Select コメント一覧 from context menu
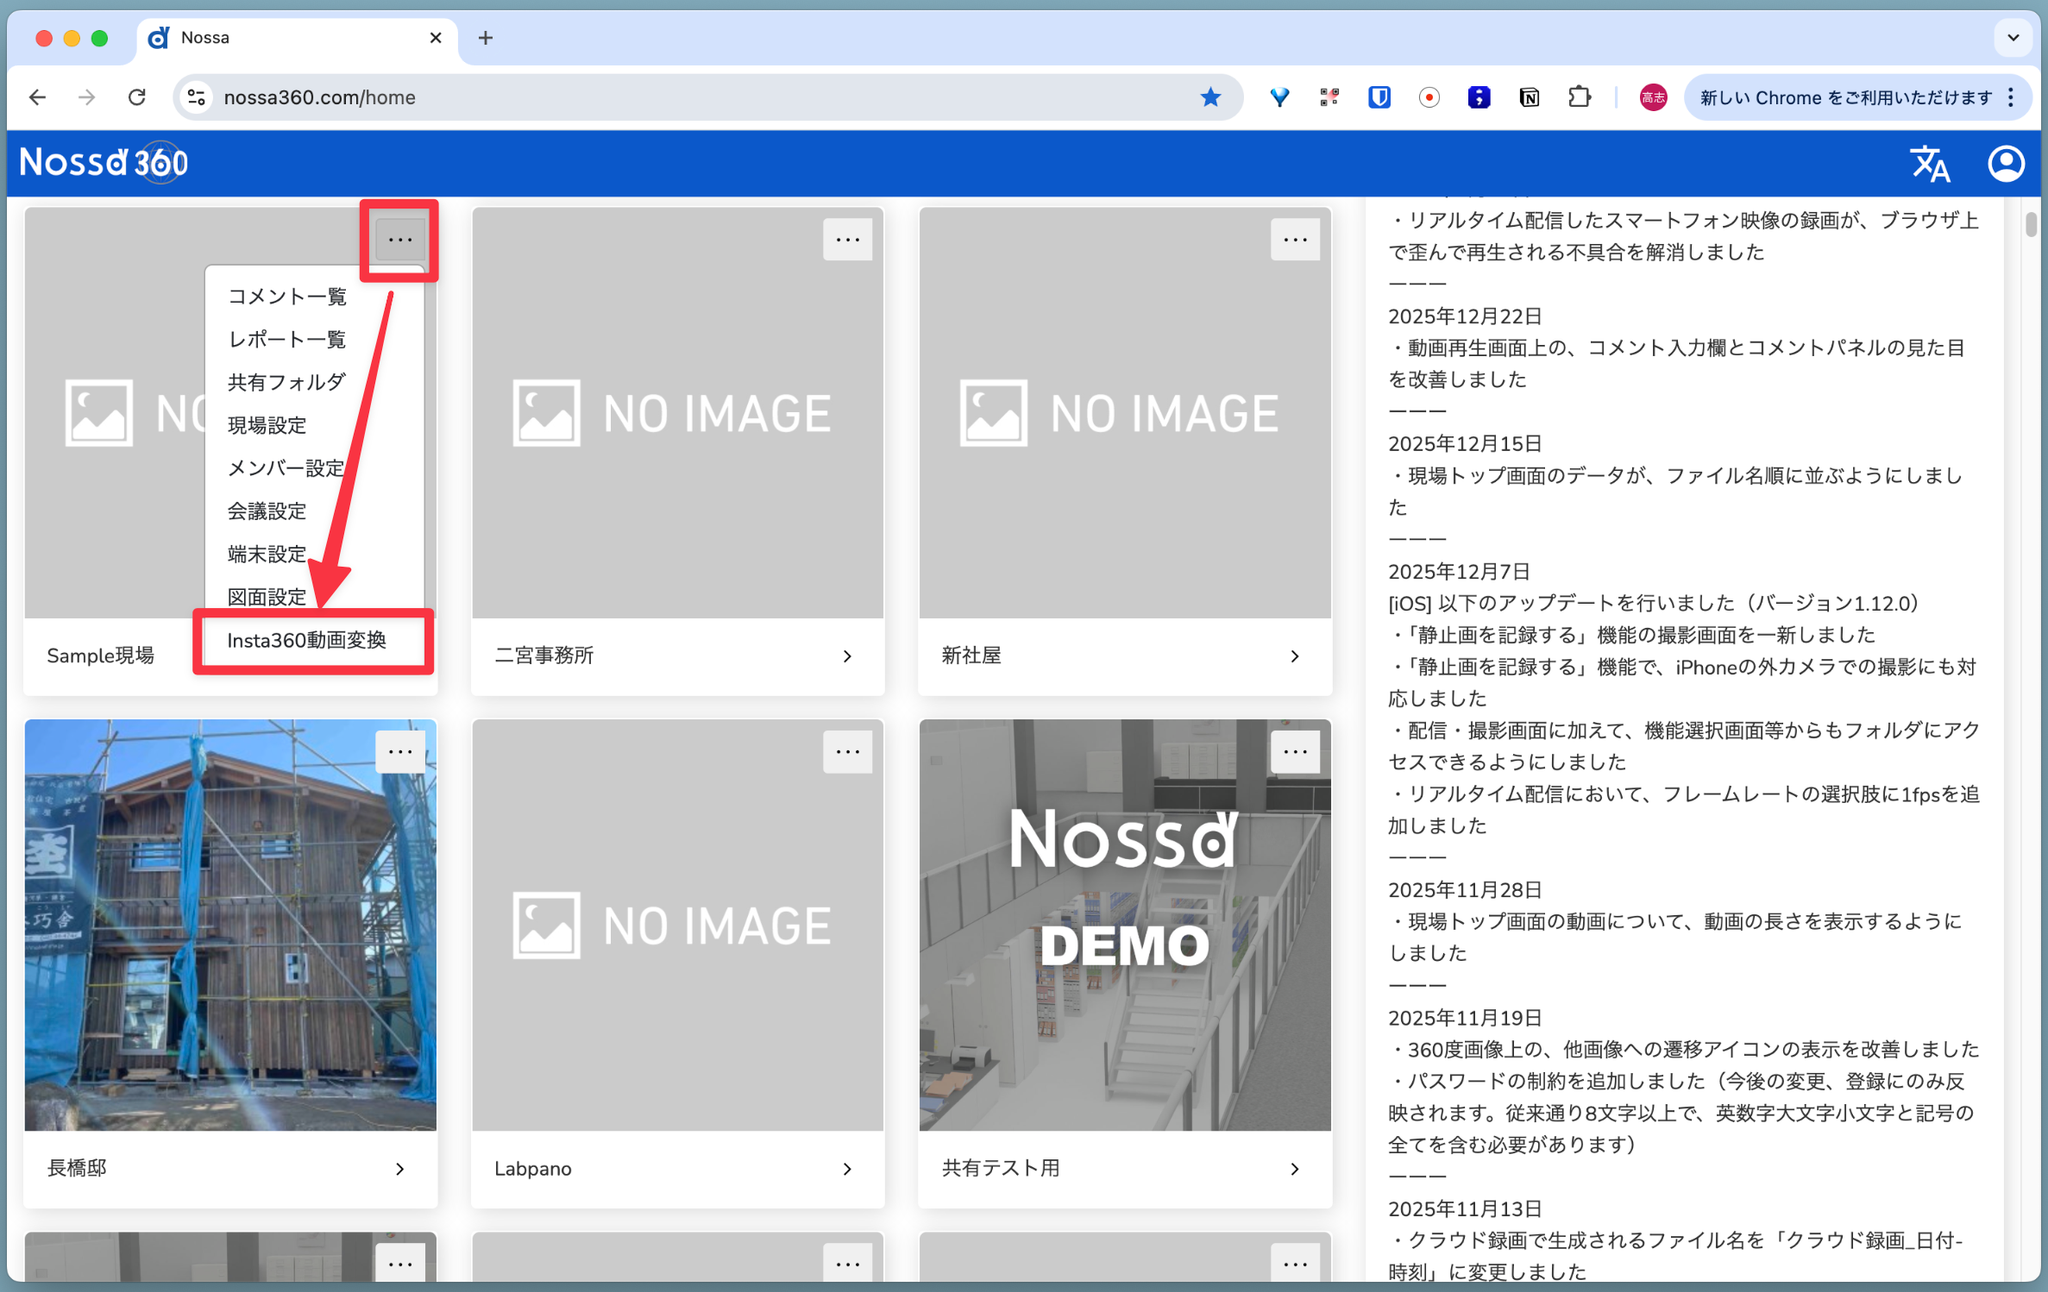This screenshot has height=1292, width=2048. pos(287,296)
